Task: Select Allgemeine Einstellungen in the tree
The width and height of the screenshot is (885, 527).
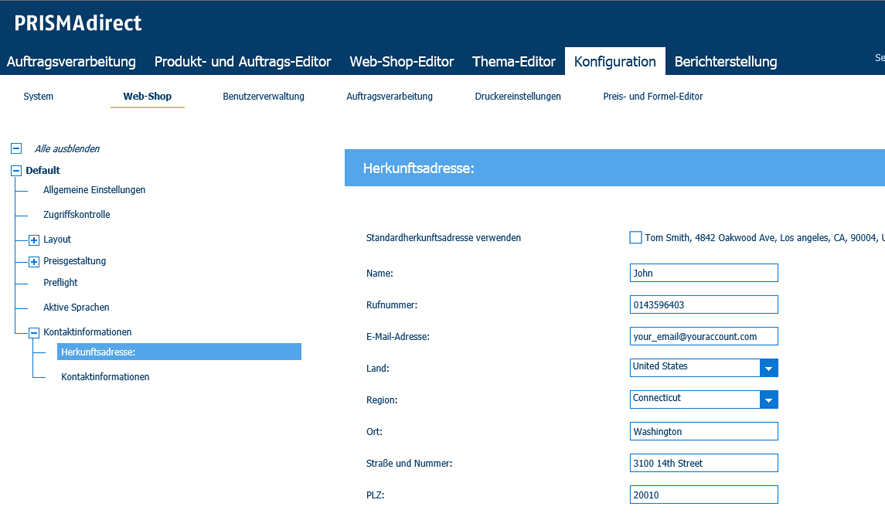Action: [94, 190]
